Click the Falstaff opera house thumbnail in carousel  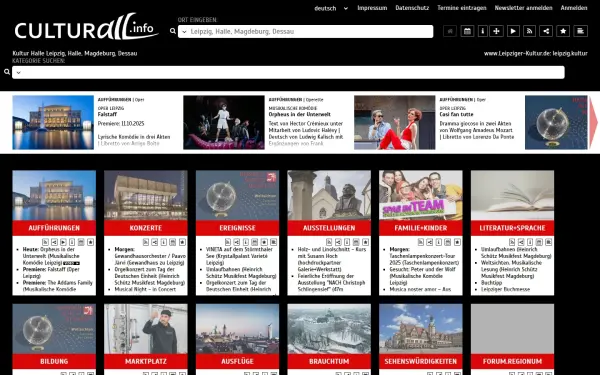click(53, 122)
